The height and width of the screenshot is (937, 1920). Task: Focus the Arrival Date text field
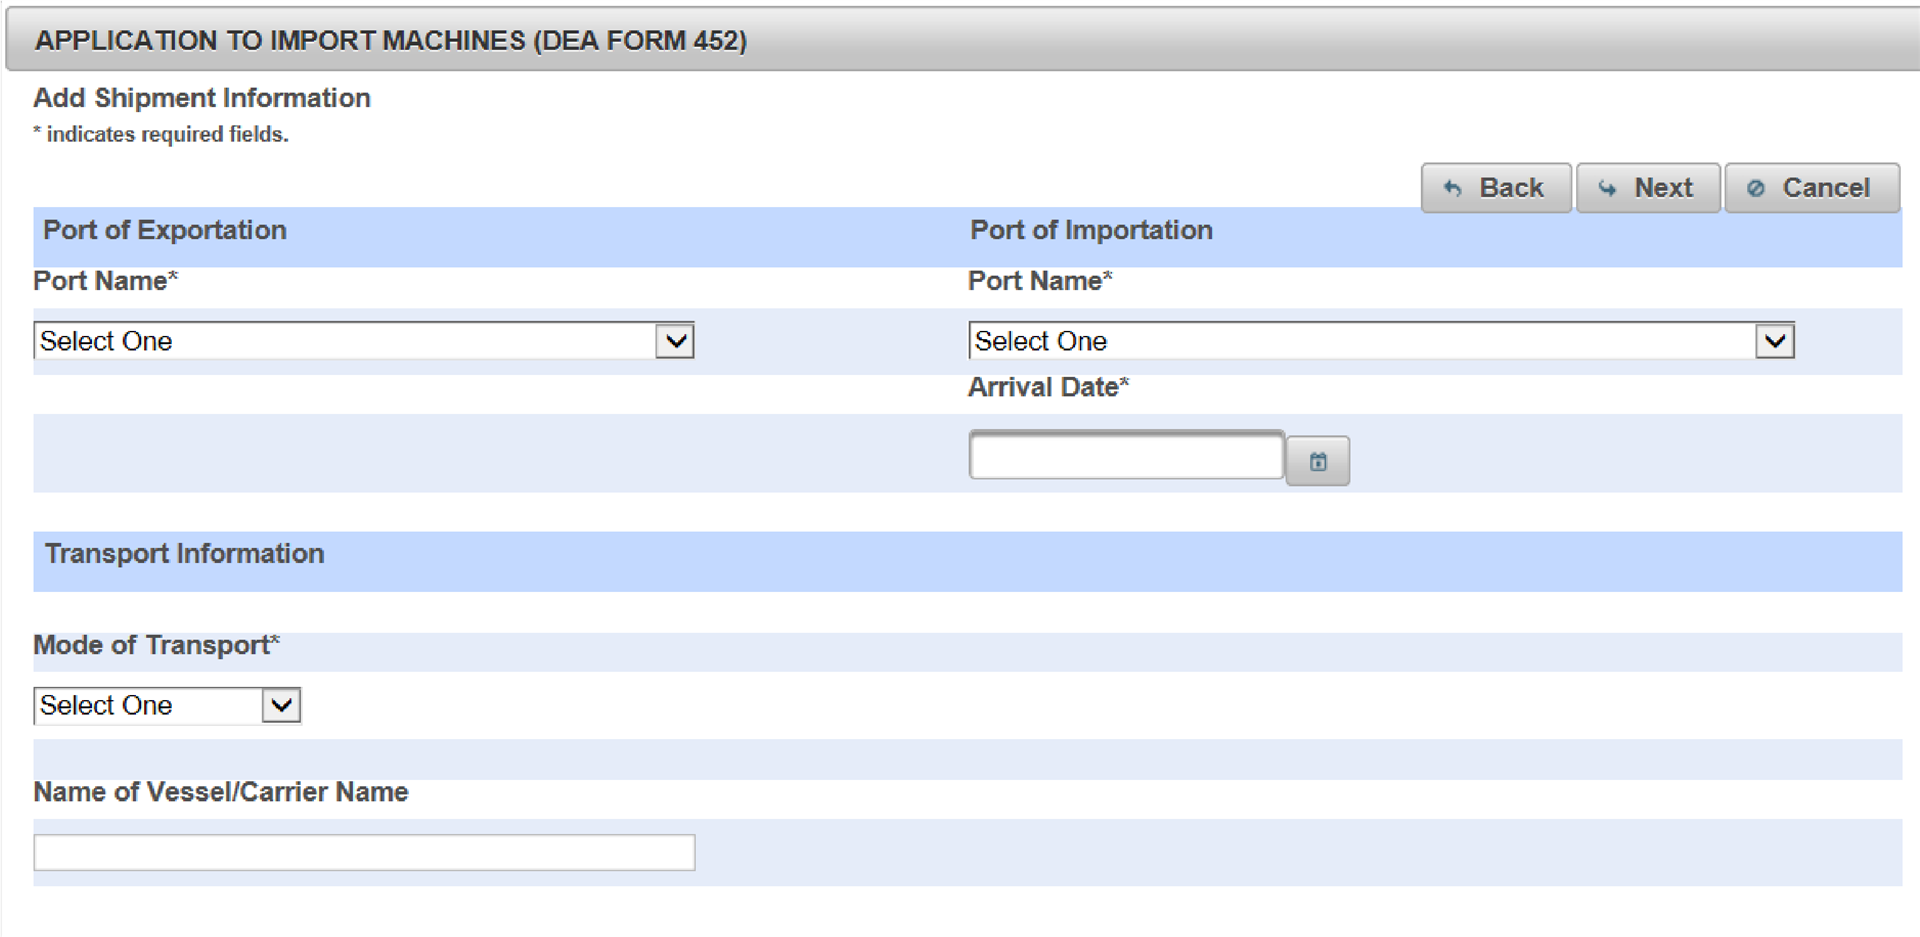point(1126,456)
